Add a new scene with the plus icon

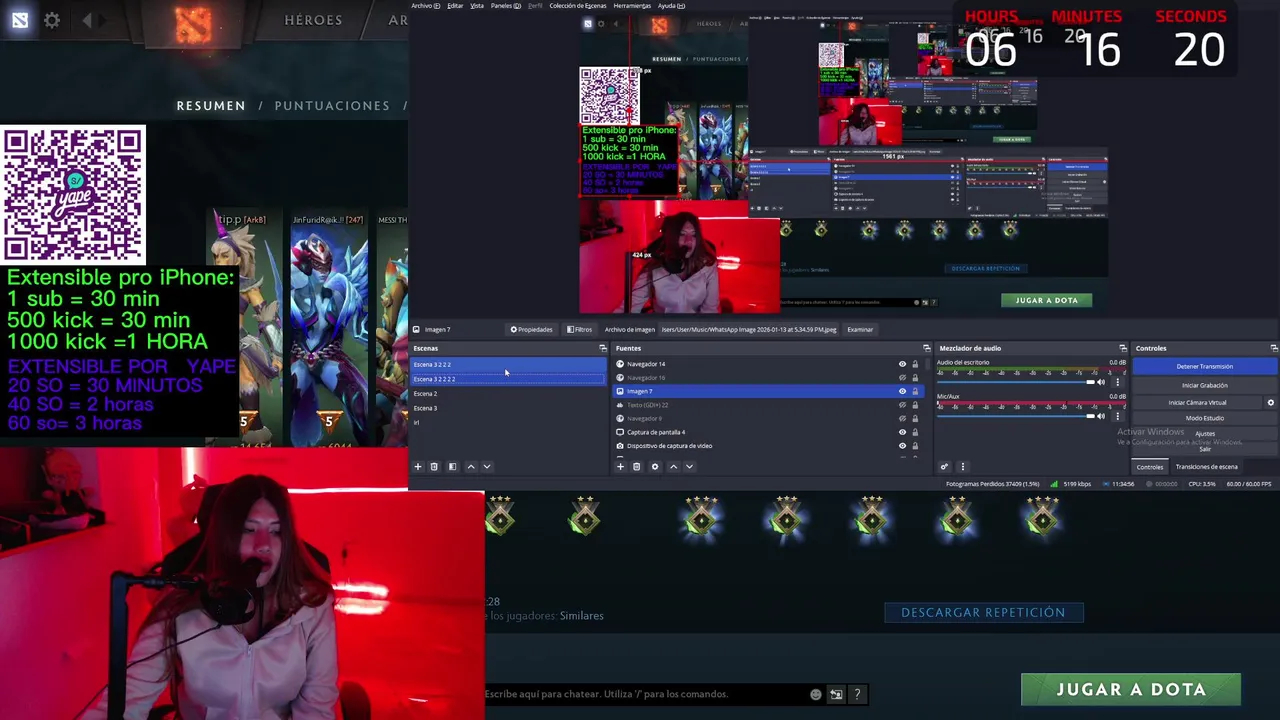click(x=418, y=466)
